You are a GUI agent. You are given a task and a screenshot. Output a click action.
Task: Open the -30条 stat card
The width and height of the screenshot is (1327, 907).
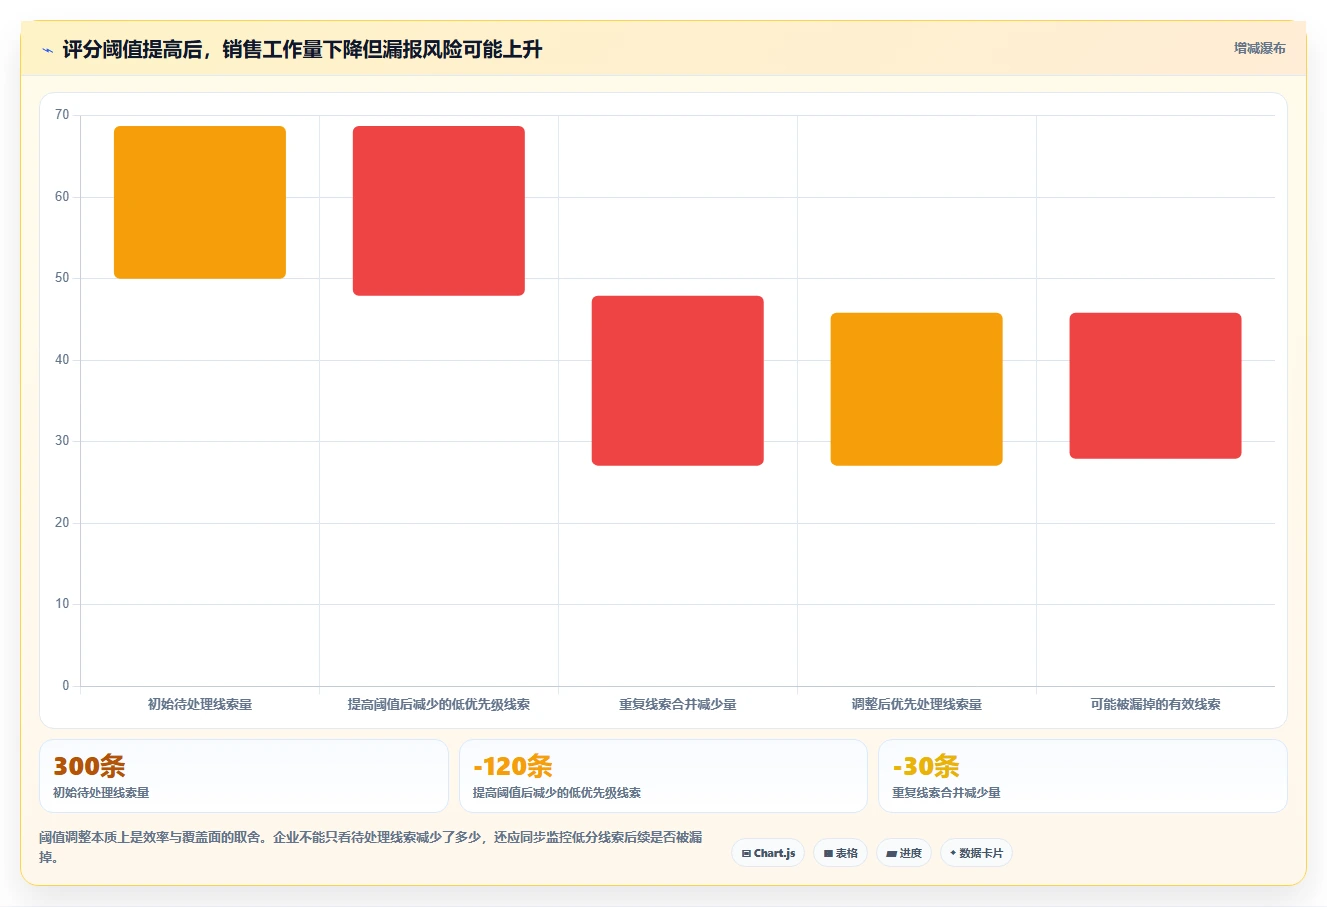coord(1083,776)
